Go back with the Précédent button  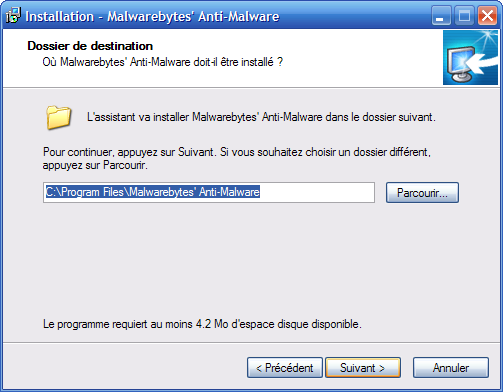coord(285,368)
